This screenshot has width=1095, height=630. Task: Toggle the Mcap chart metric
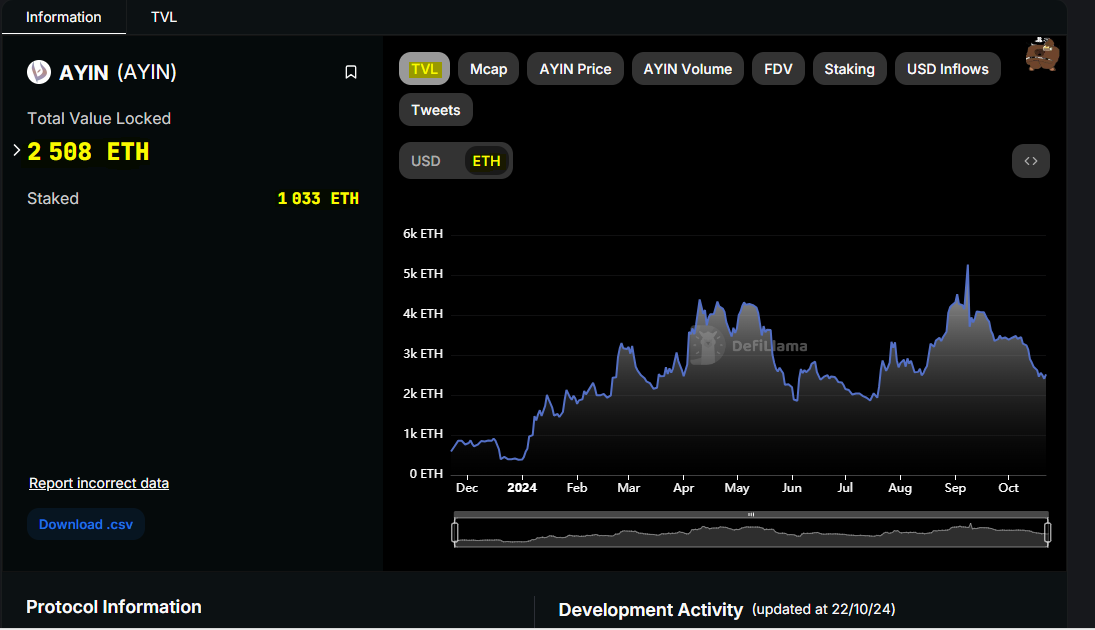click(488, 69)
